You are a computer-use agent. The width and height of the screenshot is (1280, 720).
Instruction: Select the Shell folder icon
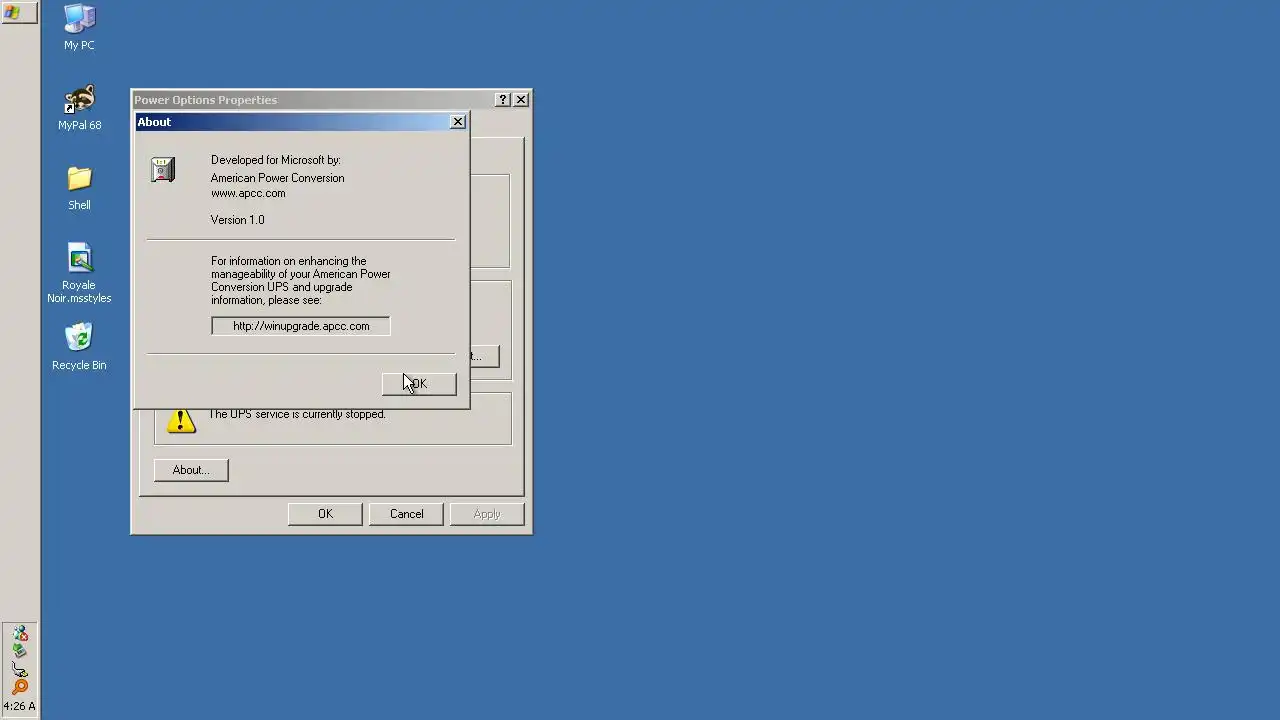click(x=79, y=188)
